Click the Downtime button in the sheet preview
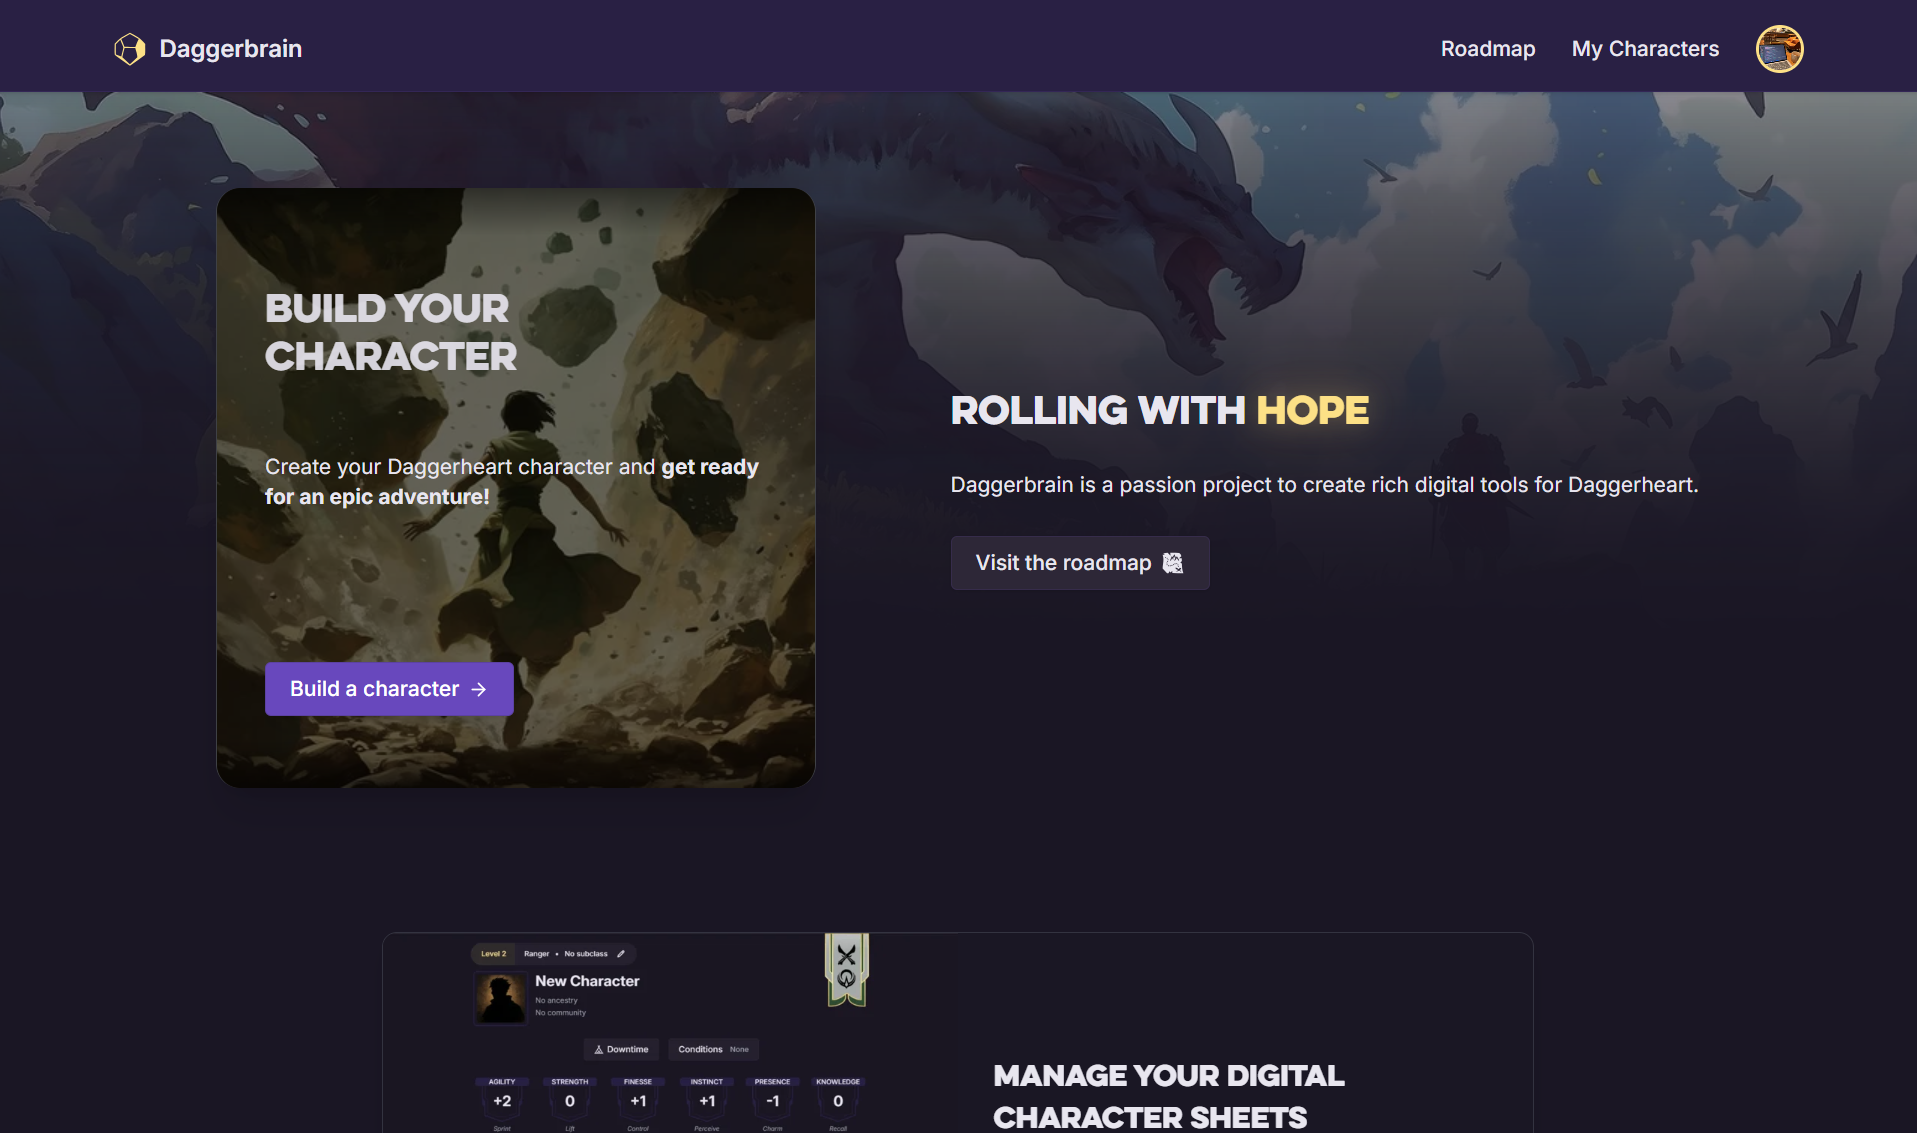The width and height of the screenshot is (1917, 1133). pyautogui.click(x=621, y=1049)
